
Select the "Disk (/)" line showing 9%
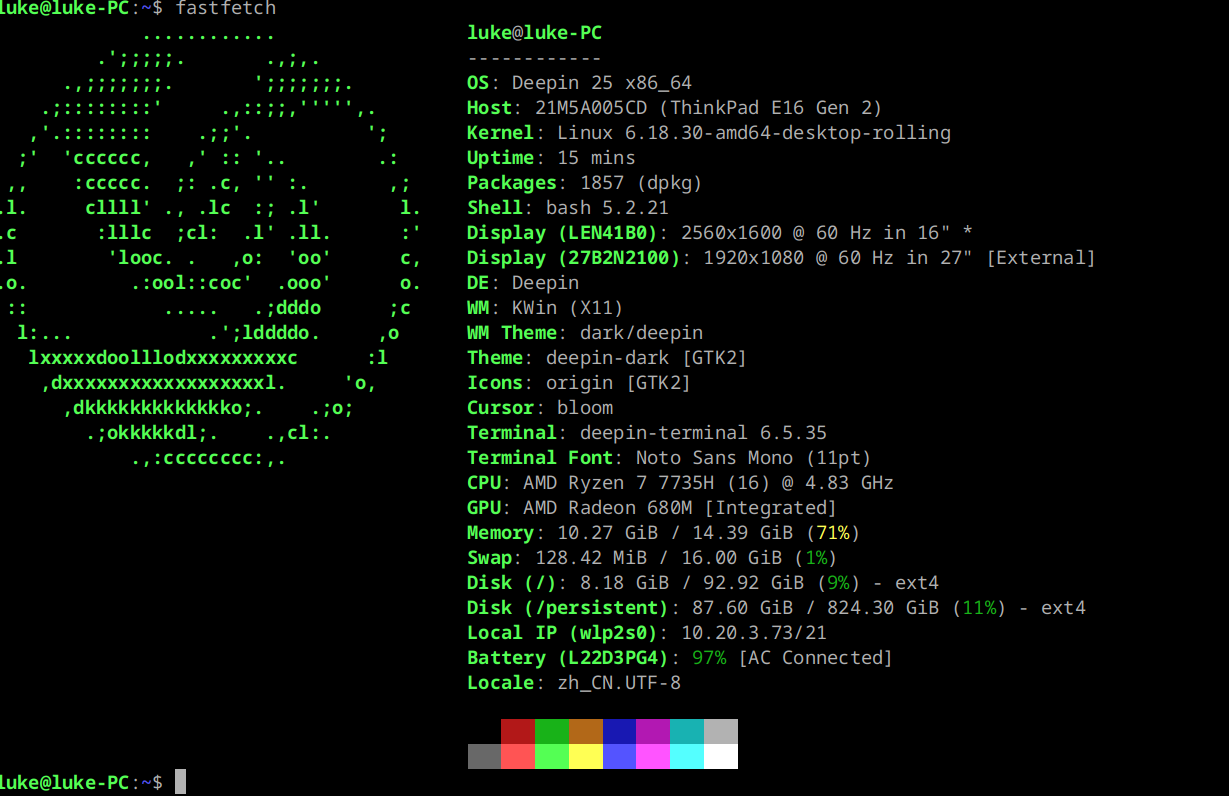(x=703, y=583)
